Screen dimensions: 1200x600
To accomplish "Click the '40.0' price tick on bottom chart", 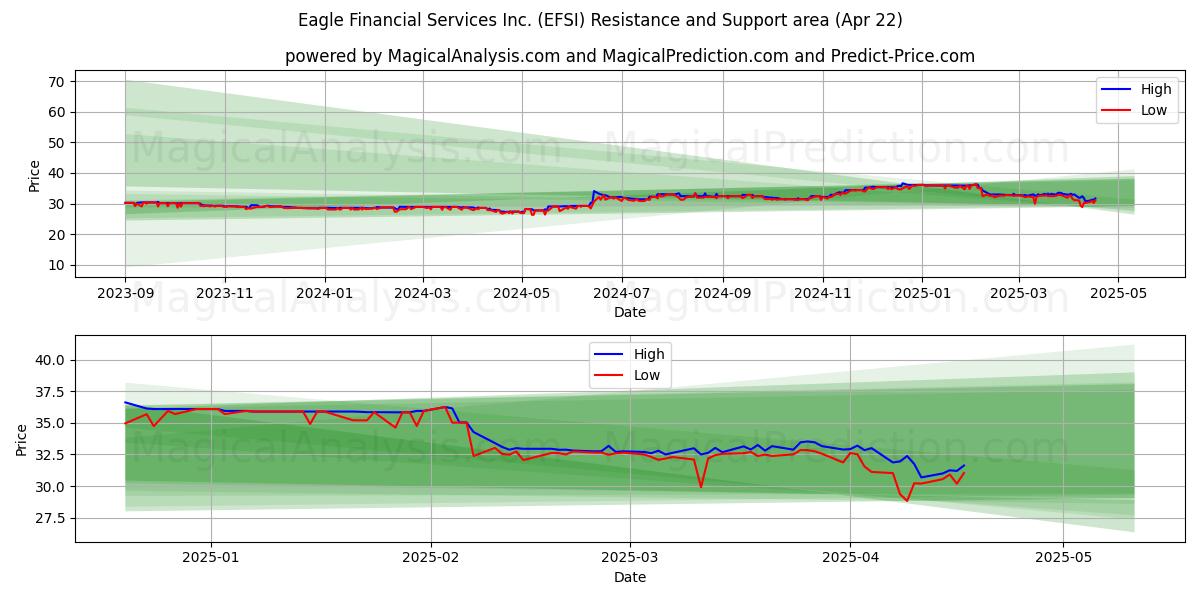I will point(51,360).
